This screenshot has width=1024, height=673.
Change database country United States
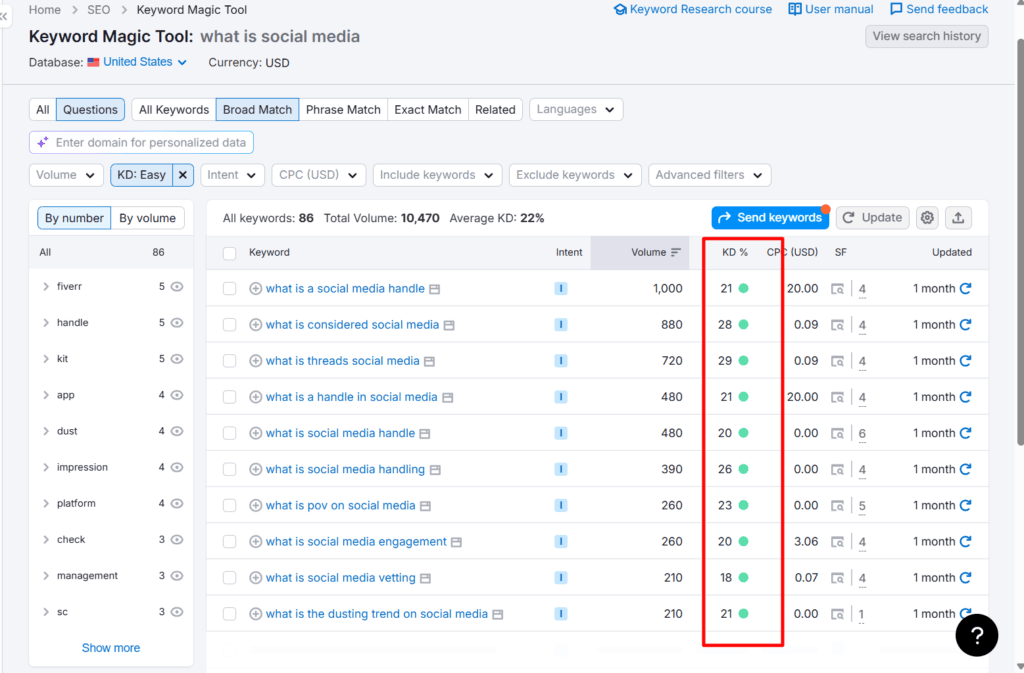click(x=144, y=62)
